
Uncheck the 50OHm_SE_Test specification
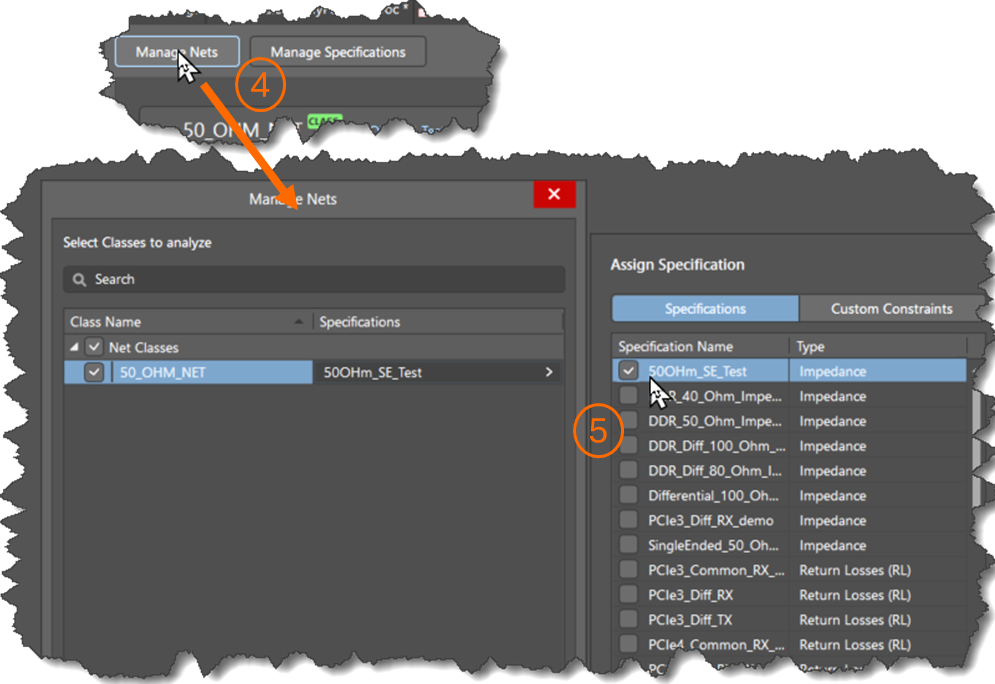[x=628, y=371]
